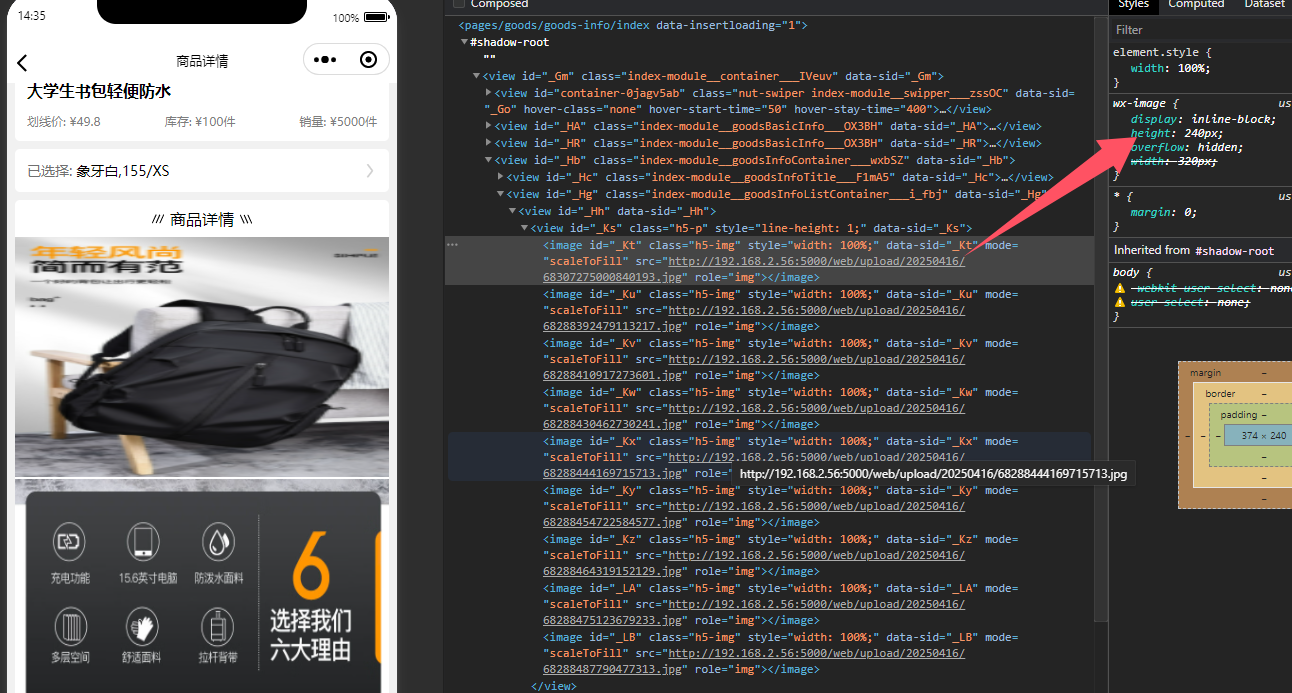Expand the _HA goodsBasicInfo view
The image size is (1292, 693).
(x=489, y=126)
